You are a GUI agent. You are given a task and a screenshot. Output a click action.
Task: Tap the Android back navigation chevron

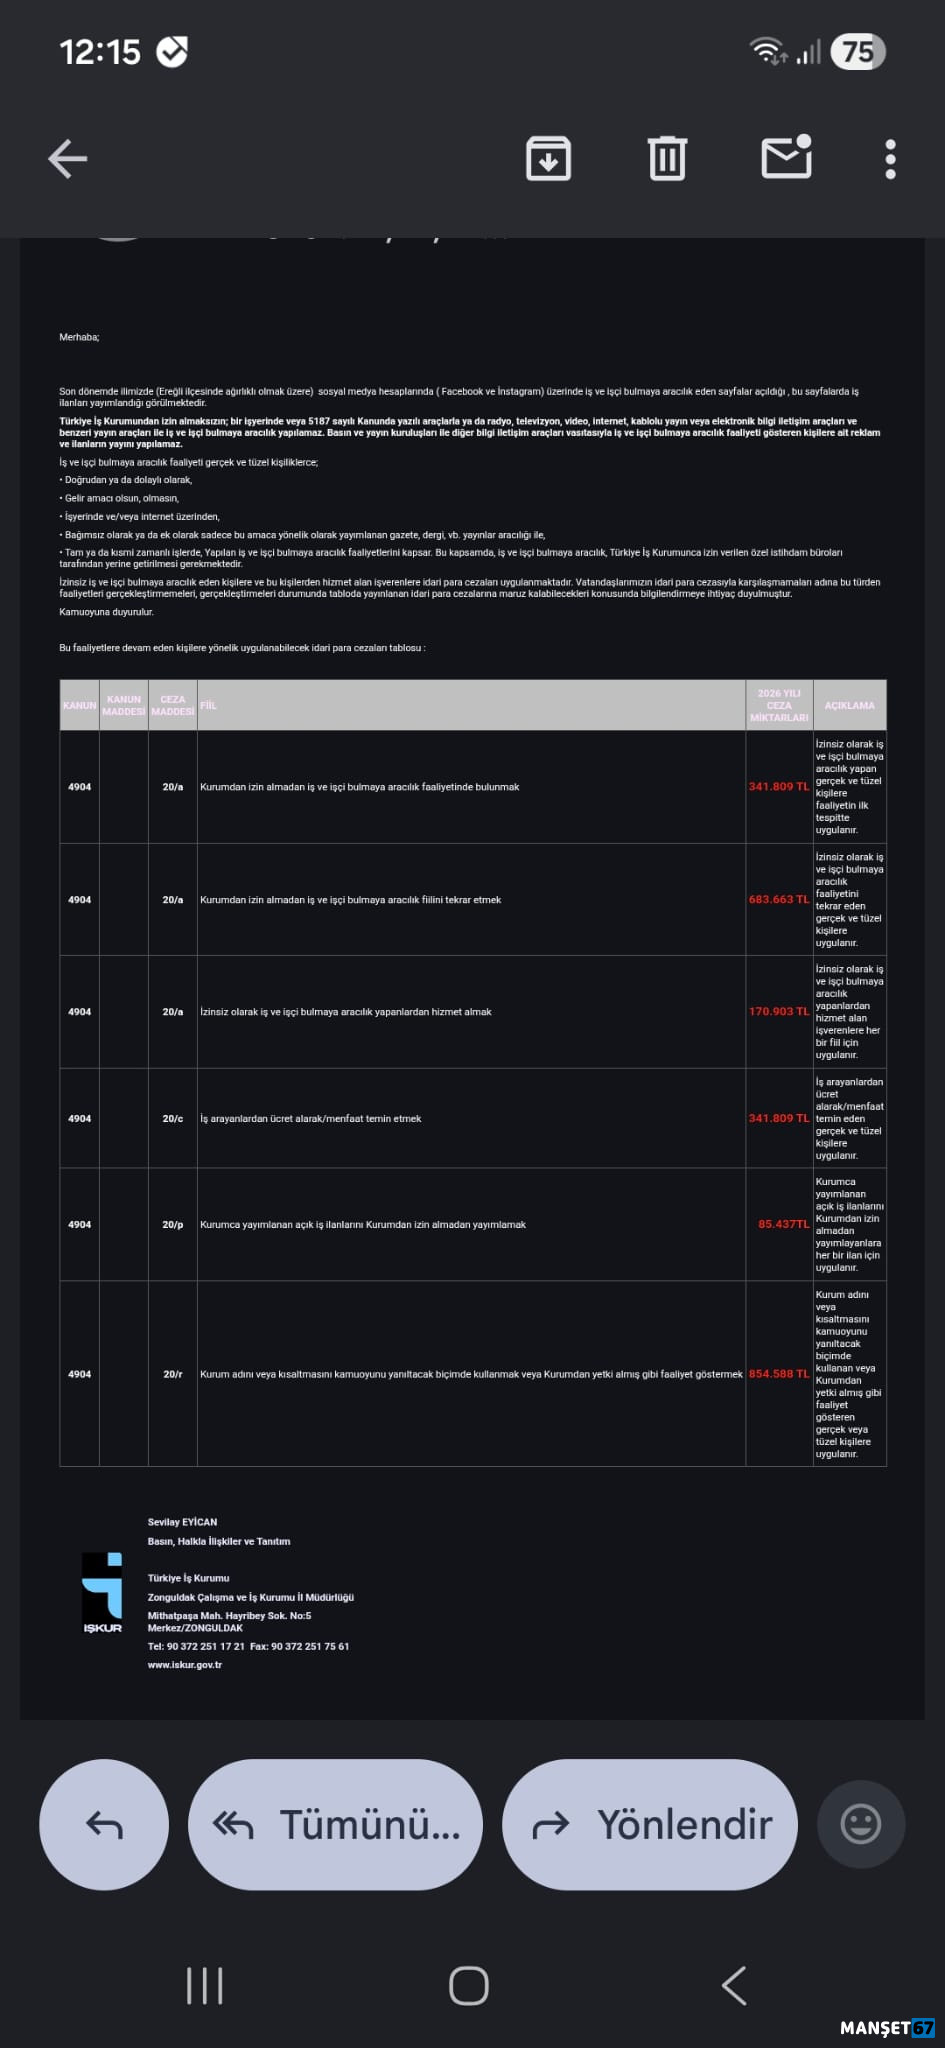735,1986
